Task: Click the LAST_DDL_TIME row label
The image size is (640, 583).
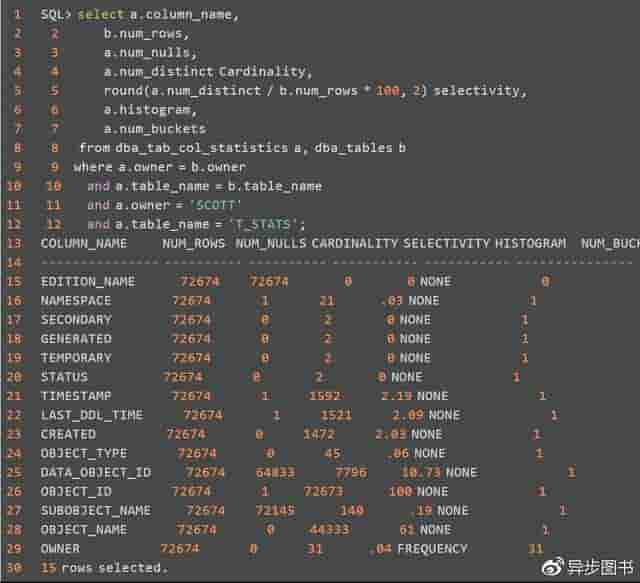Action: [92, 415]
